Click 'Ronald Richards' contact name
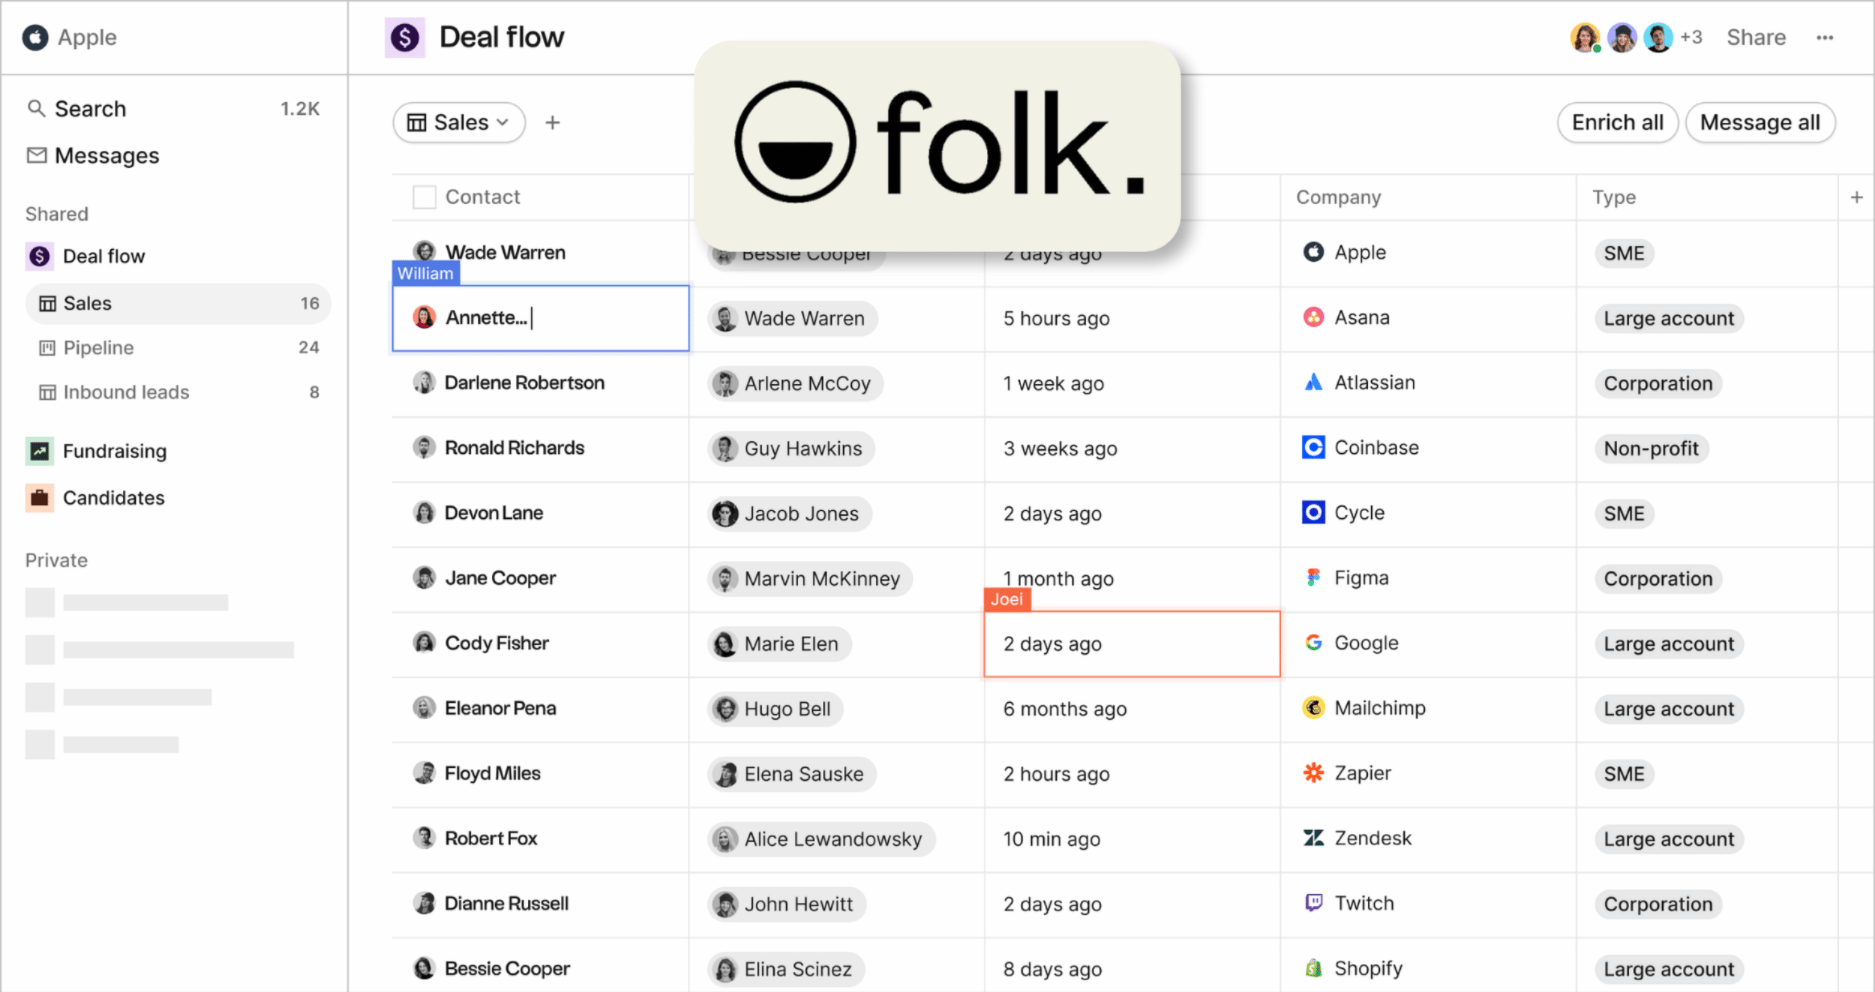Image resolution: width=1875 pixels, height=992 pixels. click(514, 447)
